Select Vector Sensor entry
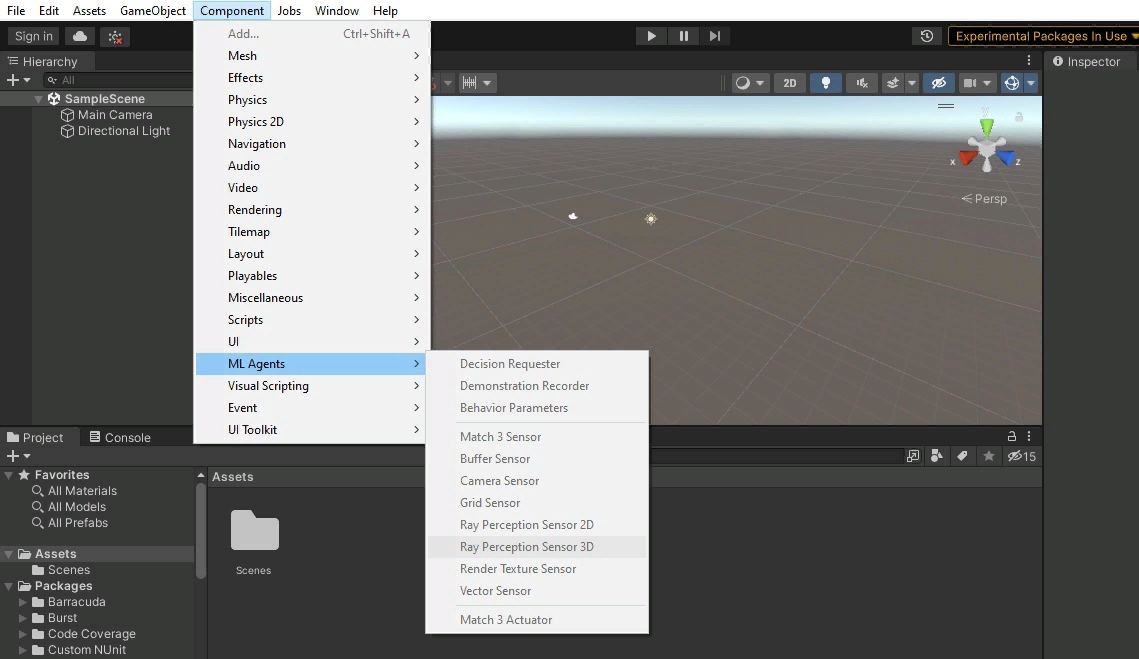Image resolution: width=1139 pixels, height=659 pixels. (x=538, y=591)
